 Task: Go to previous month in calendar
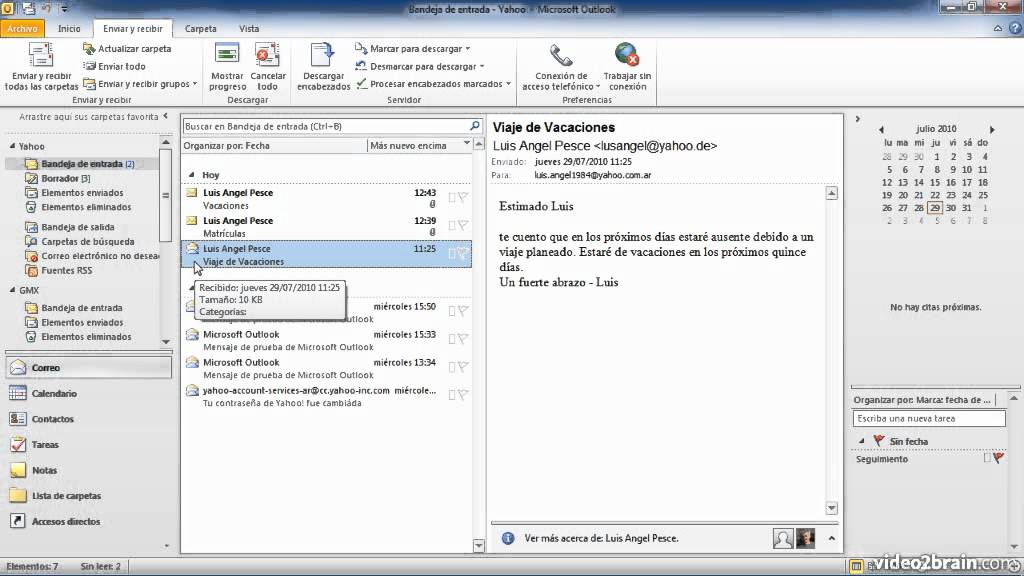881,129
